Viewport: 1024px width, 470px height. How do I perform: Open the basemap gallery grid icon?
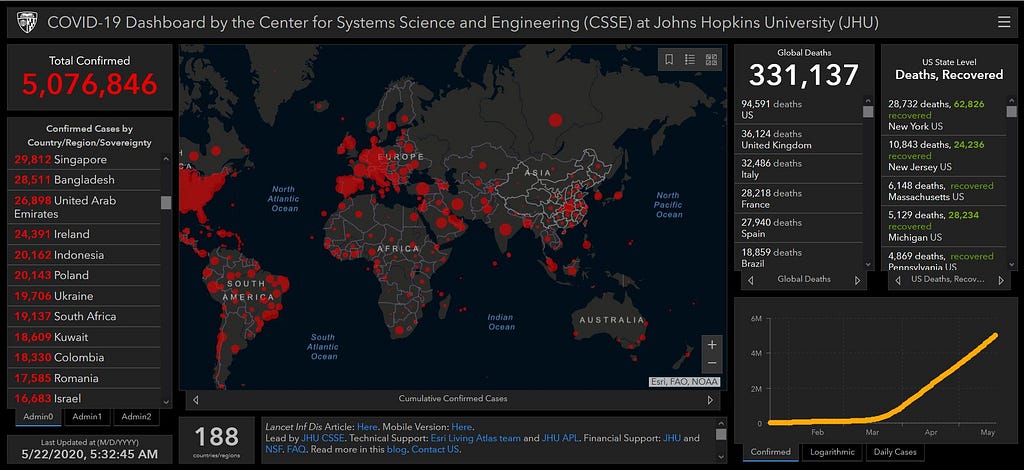pos(711,59)
